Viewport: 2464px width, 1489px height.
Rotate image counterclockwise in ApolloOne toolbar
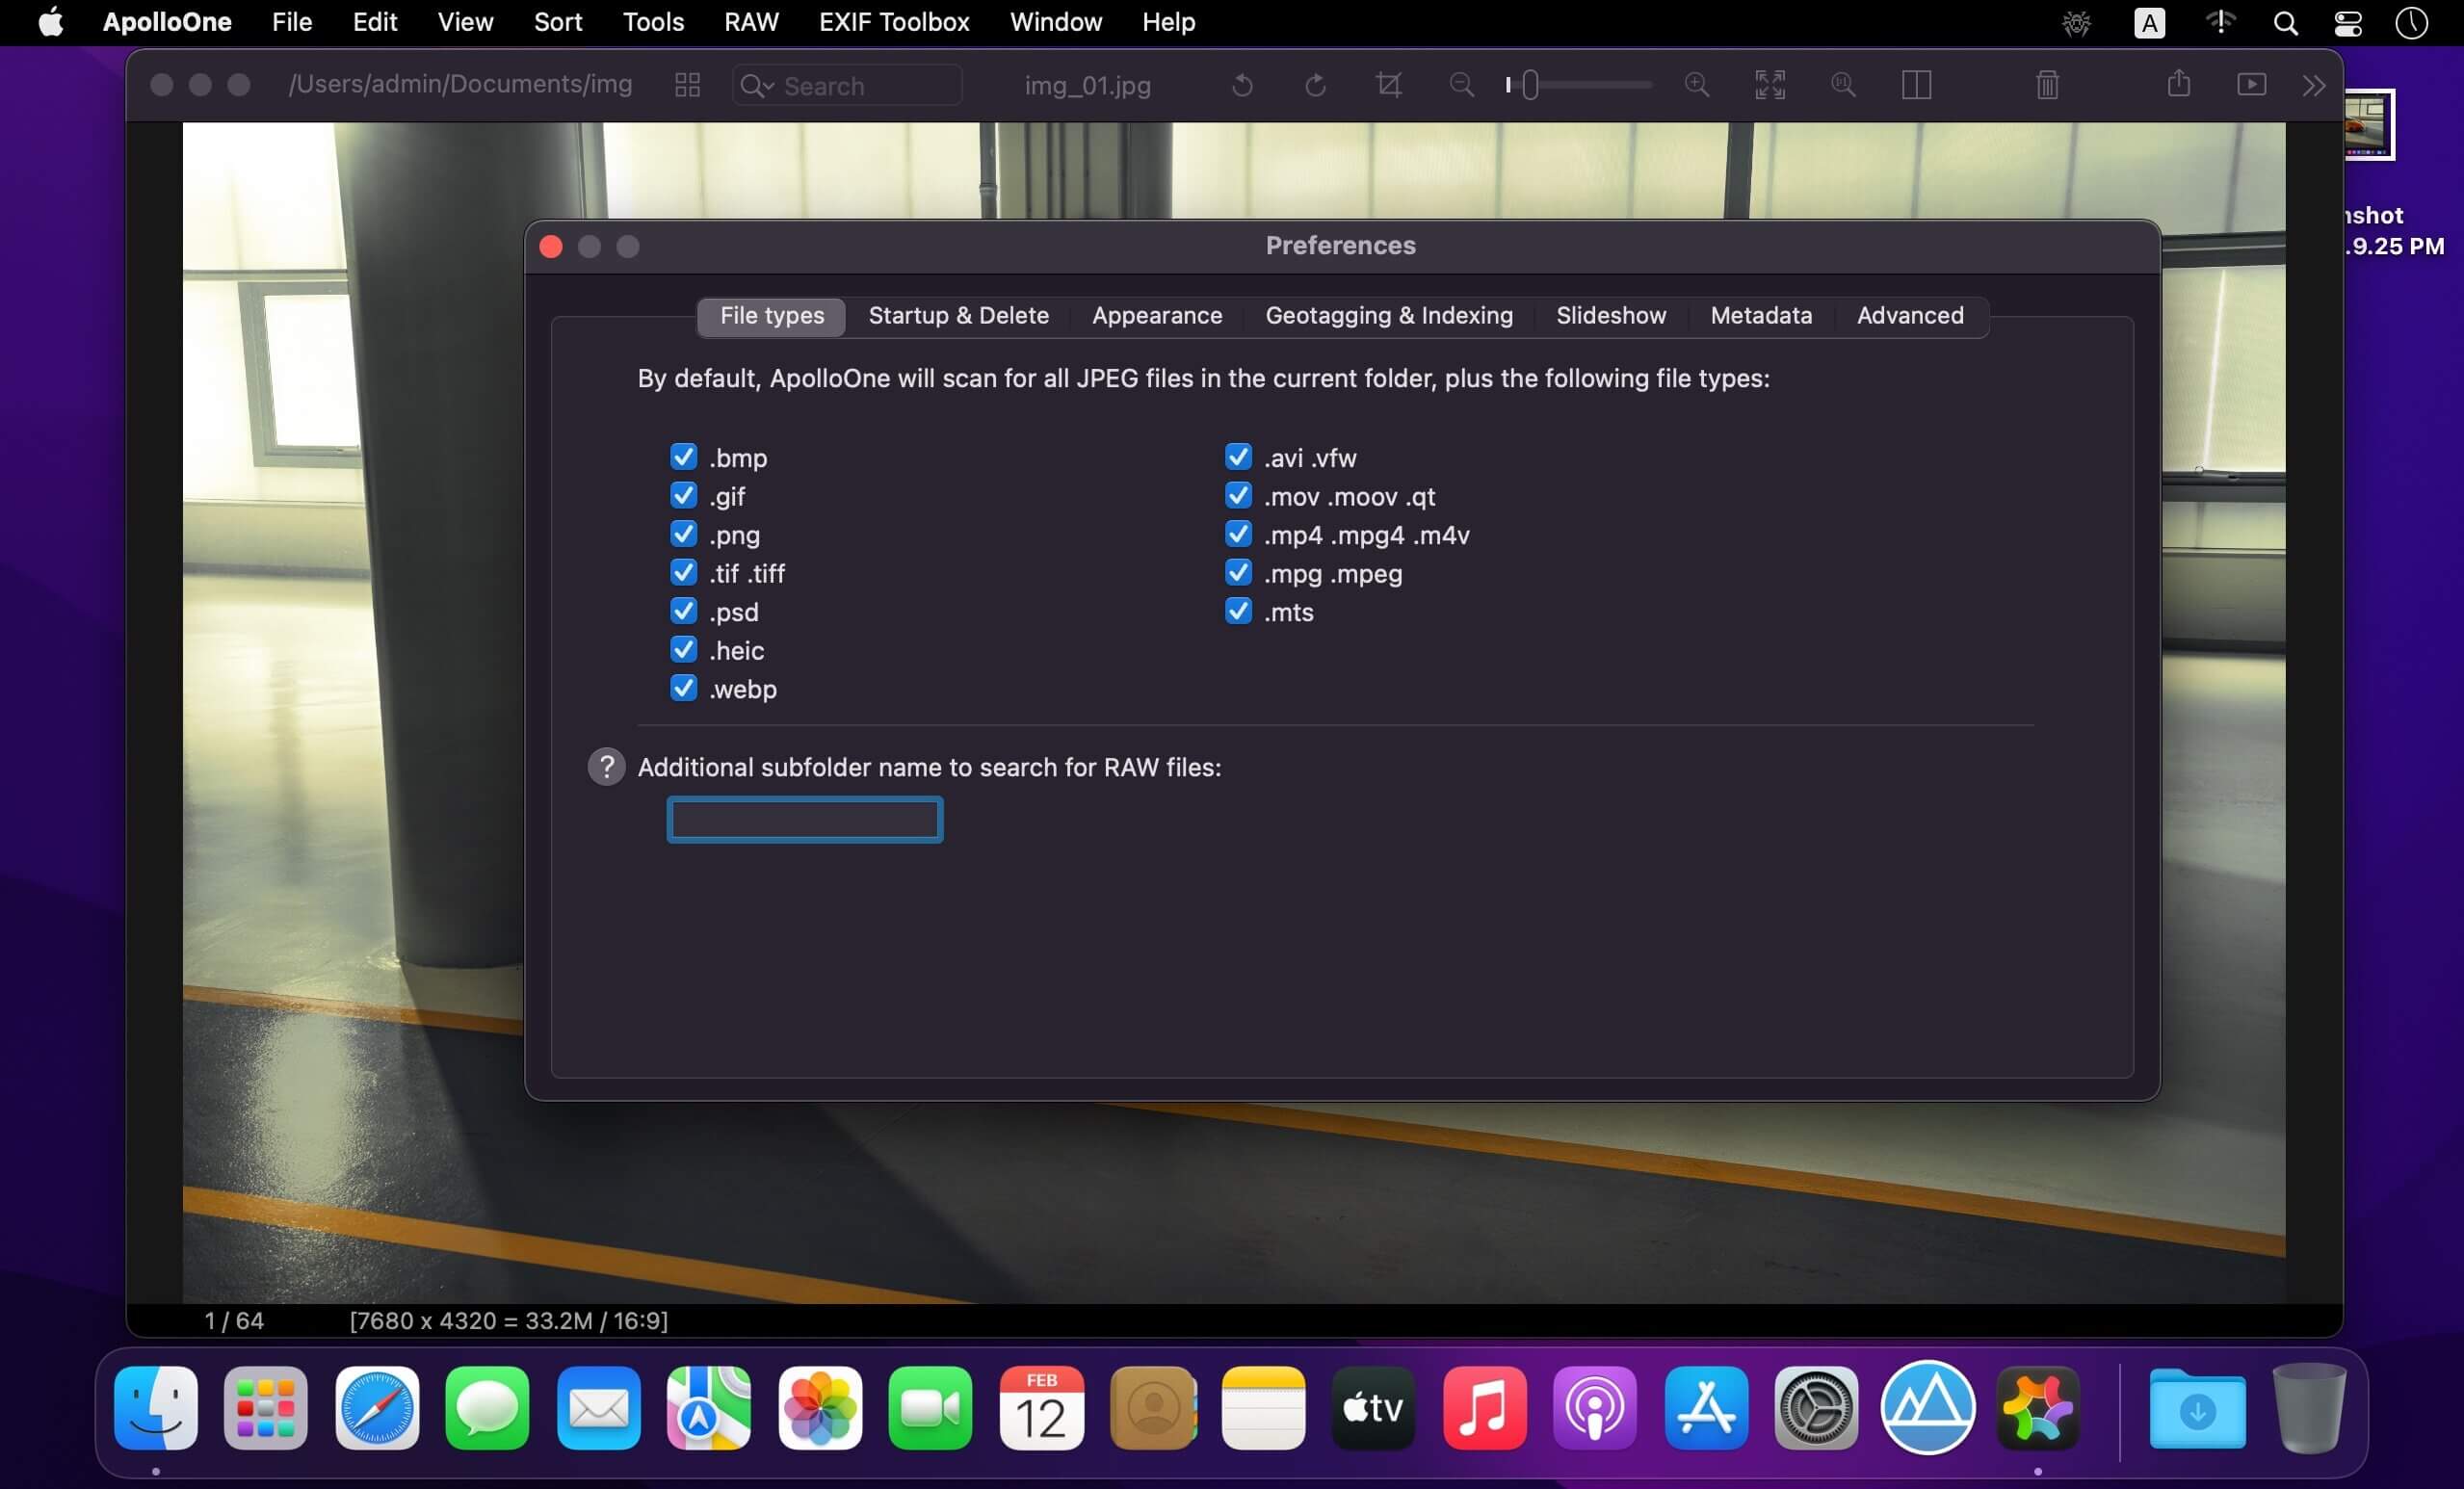(x=1242, y=85)
